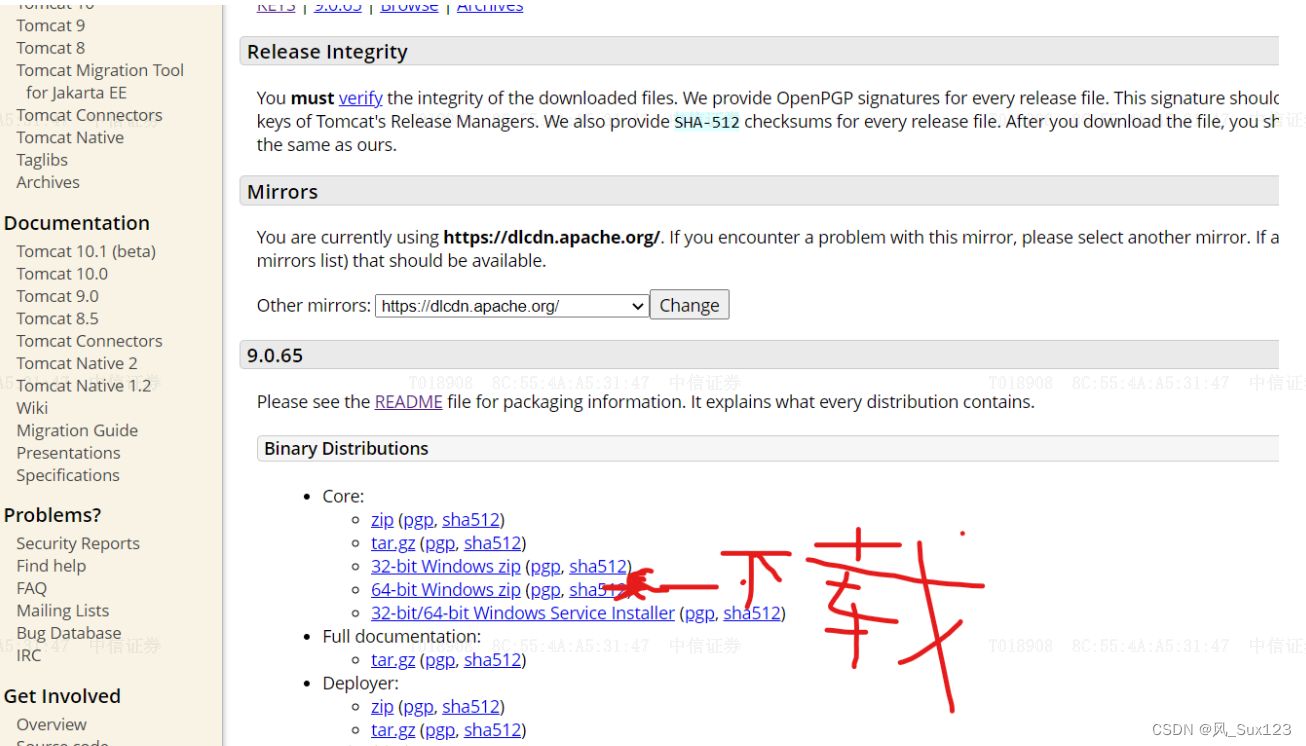The height and width of the screenshot is (746, 1306).
Task: Open the verify integrity link
Action: (360, 98)
